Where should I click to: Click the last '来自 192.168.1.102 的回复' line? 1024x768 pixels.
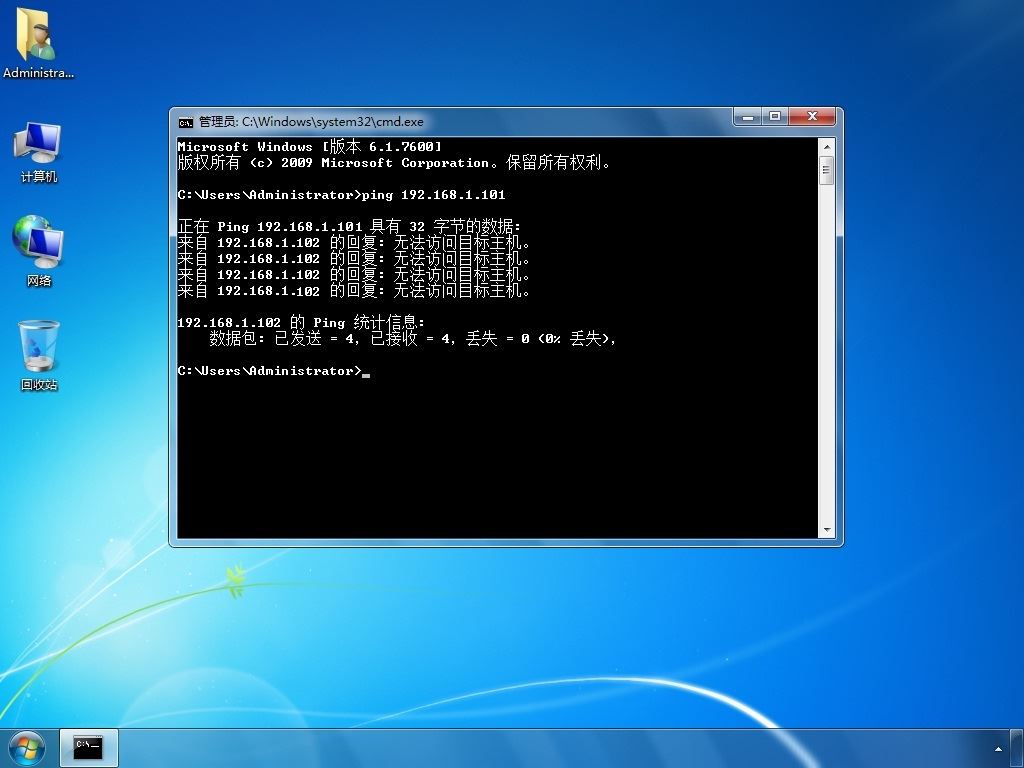pos(353,291)
